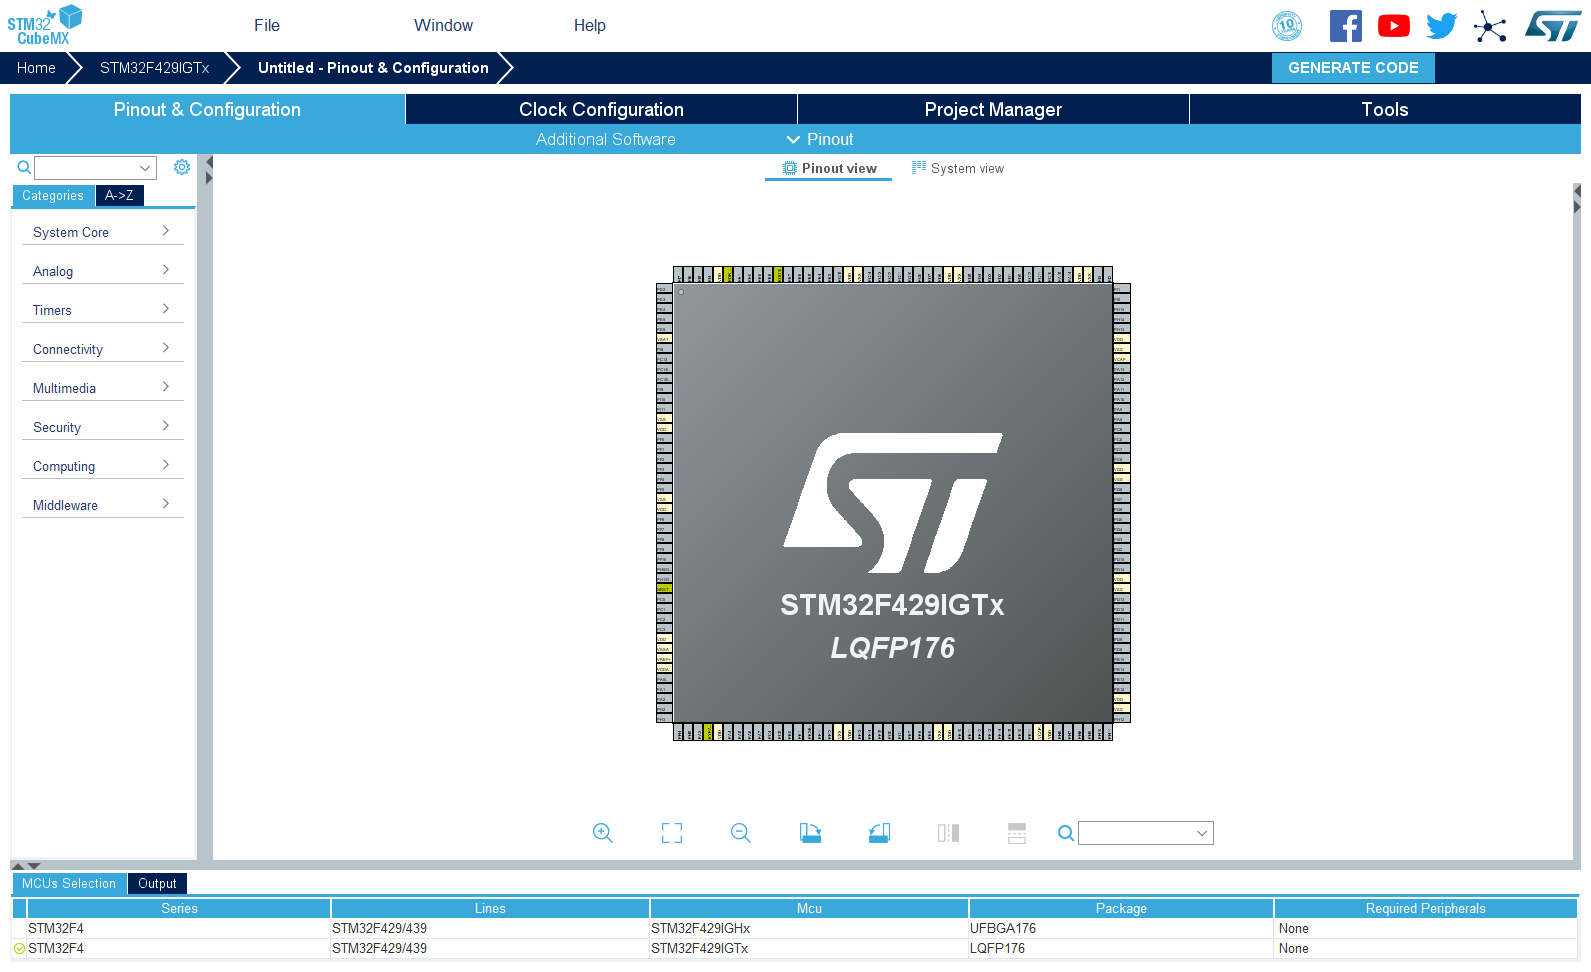The width and height of the screenshot is (1591, 972).
Task: Switch to the Clock Configuration tab
Action: [x=601, y=110]
